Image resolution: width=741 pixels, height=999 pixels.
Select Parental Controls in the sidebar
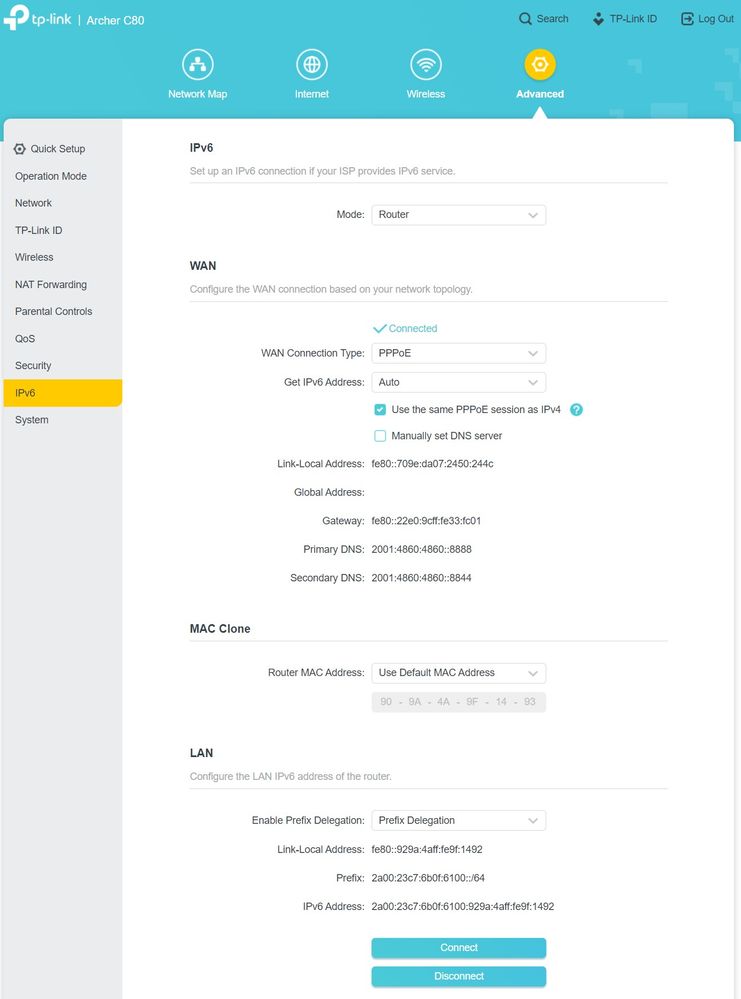tap(54, 311)
